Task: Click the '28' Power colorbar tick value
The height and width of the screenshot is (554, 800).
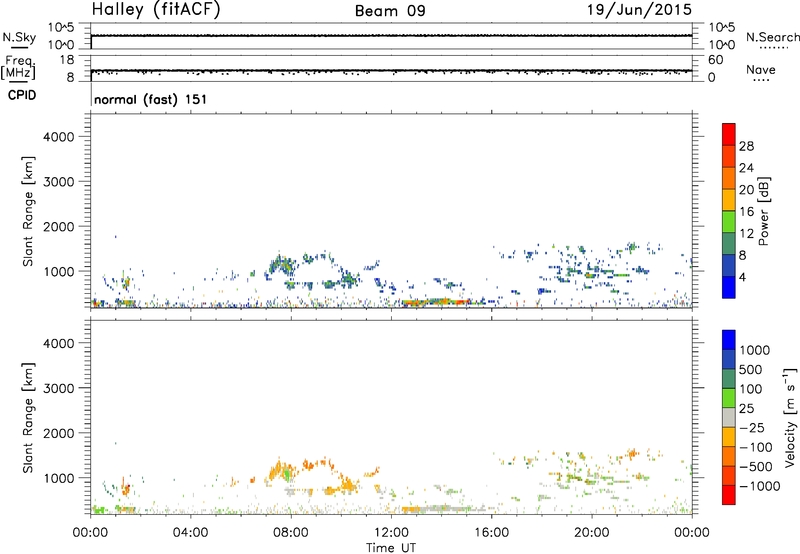Action: click(x=746, y=146)
